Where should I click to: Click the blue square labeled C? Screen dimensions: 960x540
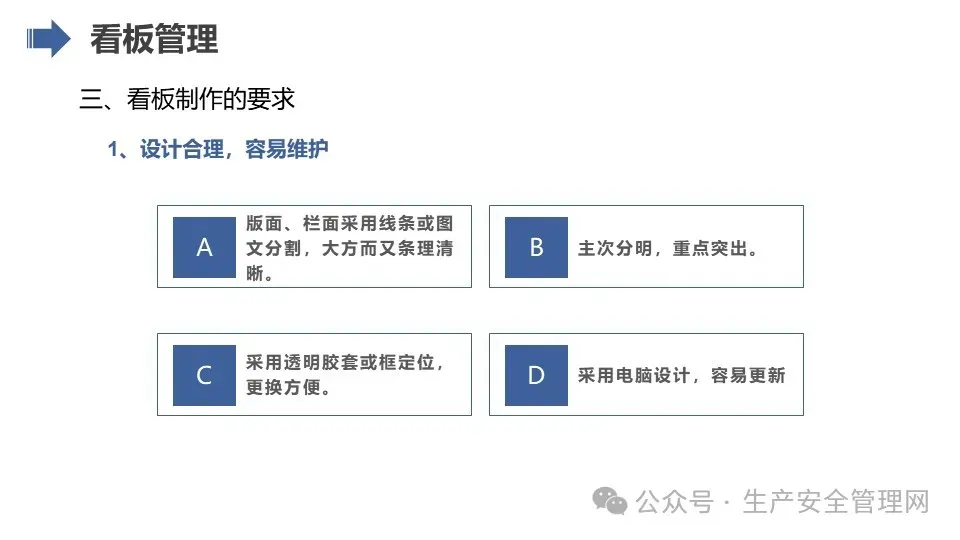pos(204,375)
